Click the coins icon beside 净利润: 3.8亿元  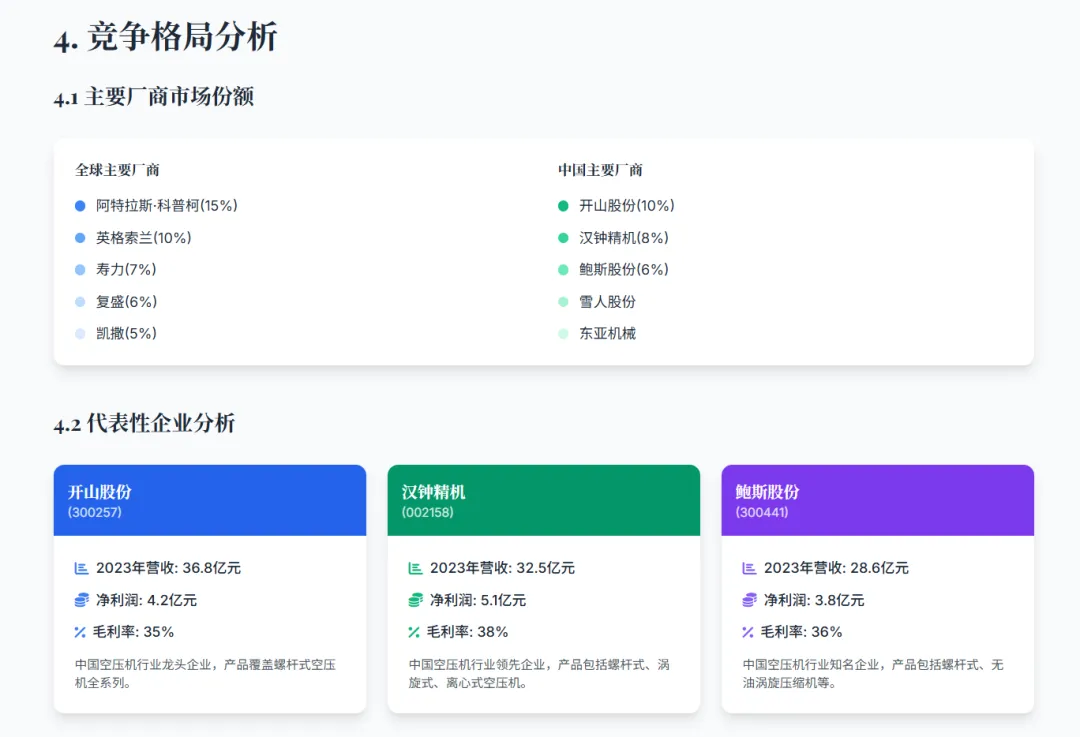(749, 600)
